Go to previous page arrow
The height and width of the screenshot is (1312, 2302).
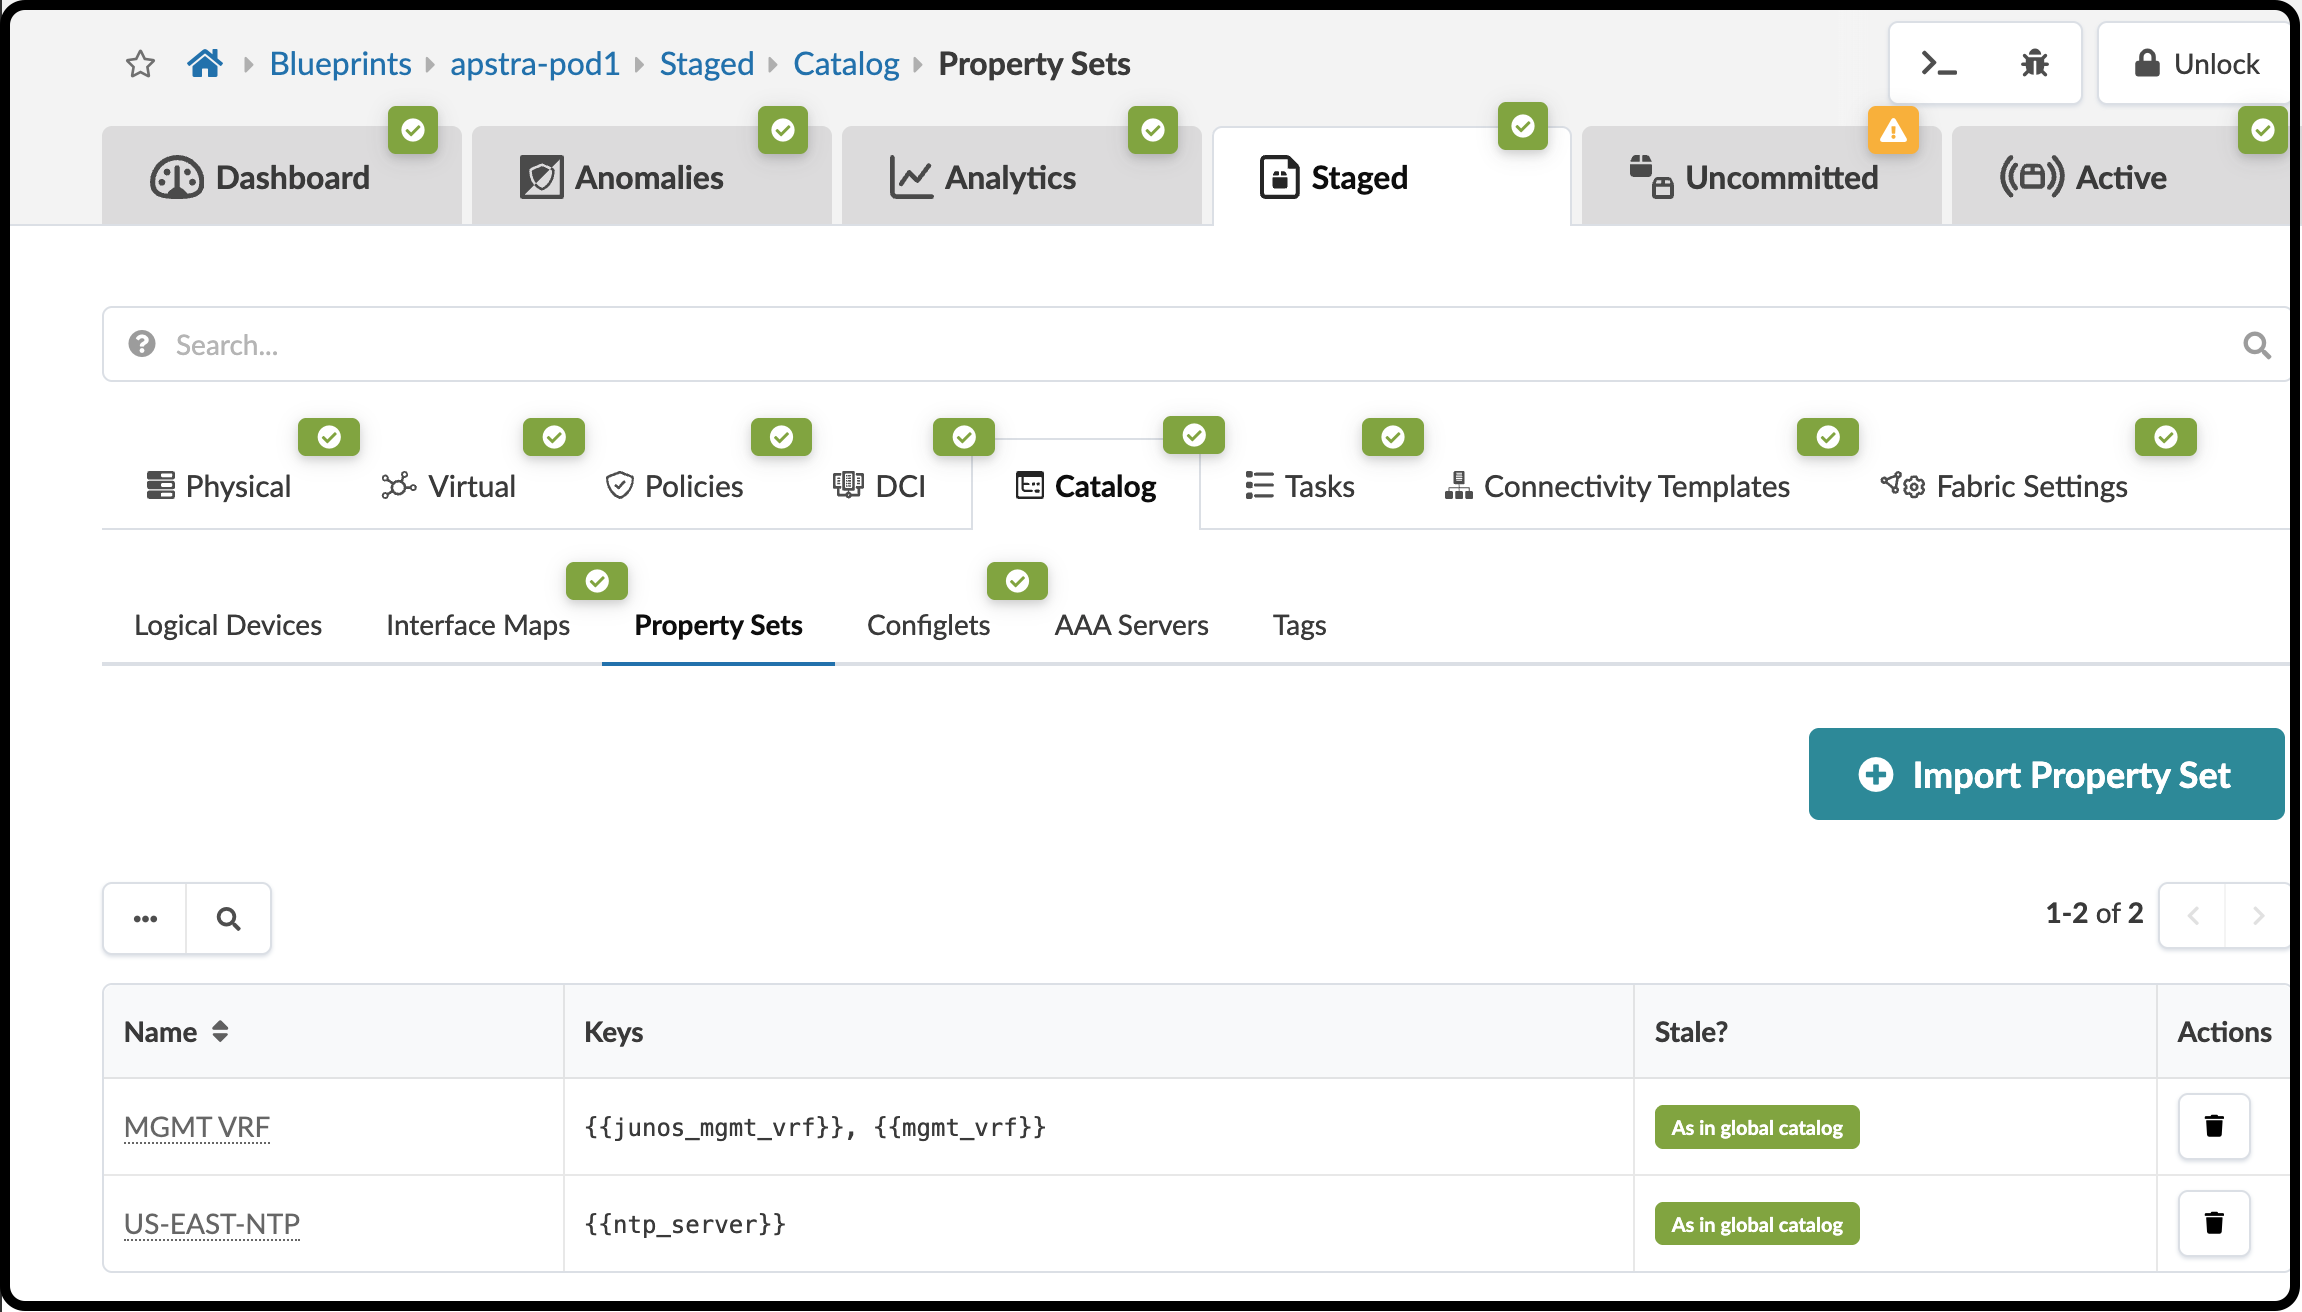tap(2193, 915)
